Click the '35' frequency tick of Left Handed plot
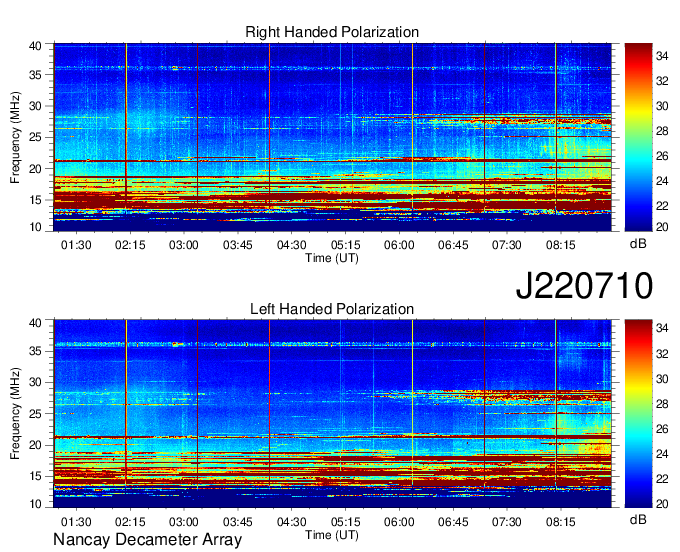 click(x=35, y=351)
